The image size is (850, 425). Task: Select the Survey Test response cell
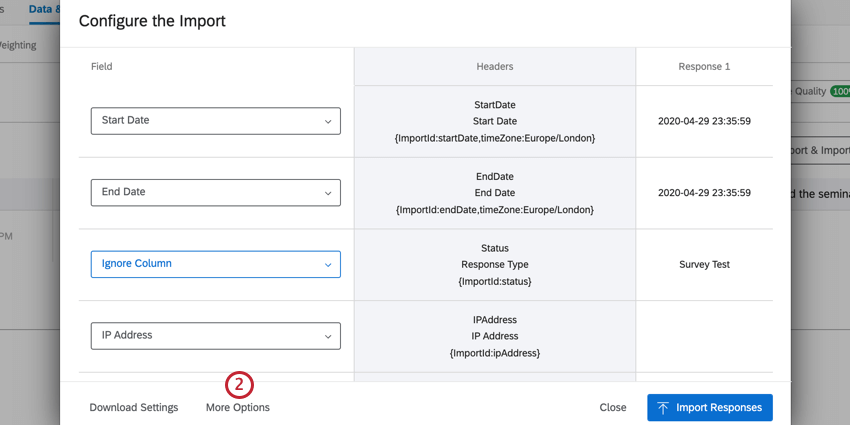click(x=704, y=265)
